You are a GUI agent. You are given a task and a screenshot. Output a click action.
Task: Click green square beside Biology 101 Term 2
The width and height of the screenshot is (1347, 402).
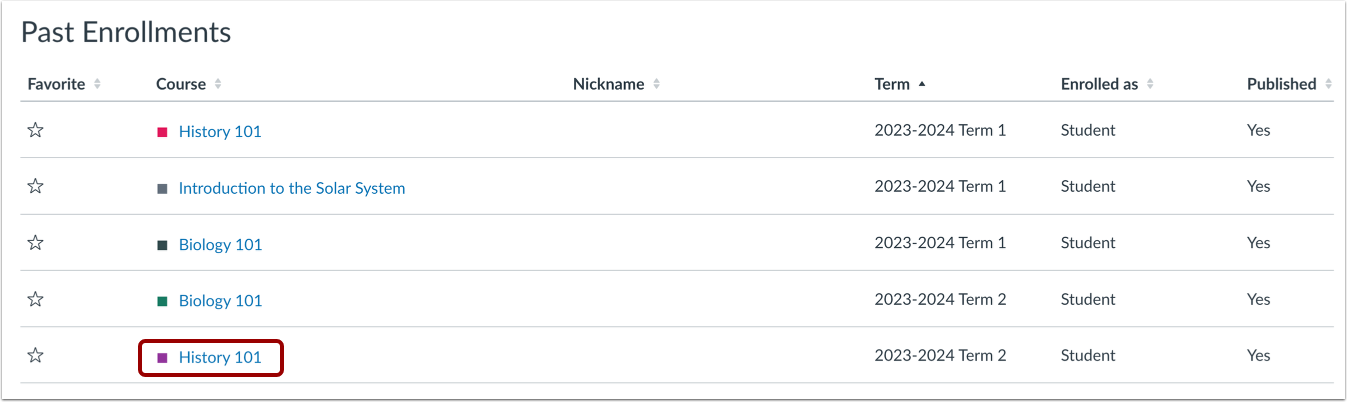tap(163, 301)
